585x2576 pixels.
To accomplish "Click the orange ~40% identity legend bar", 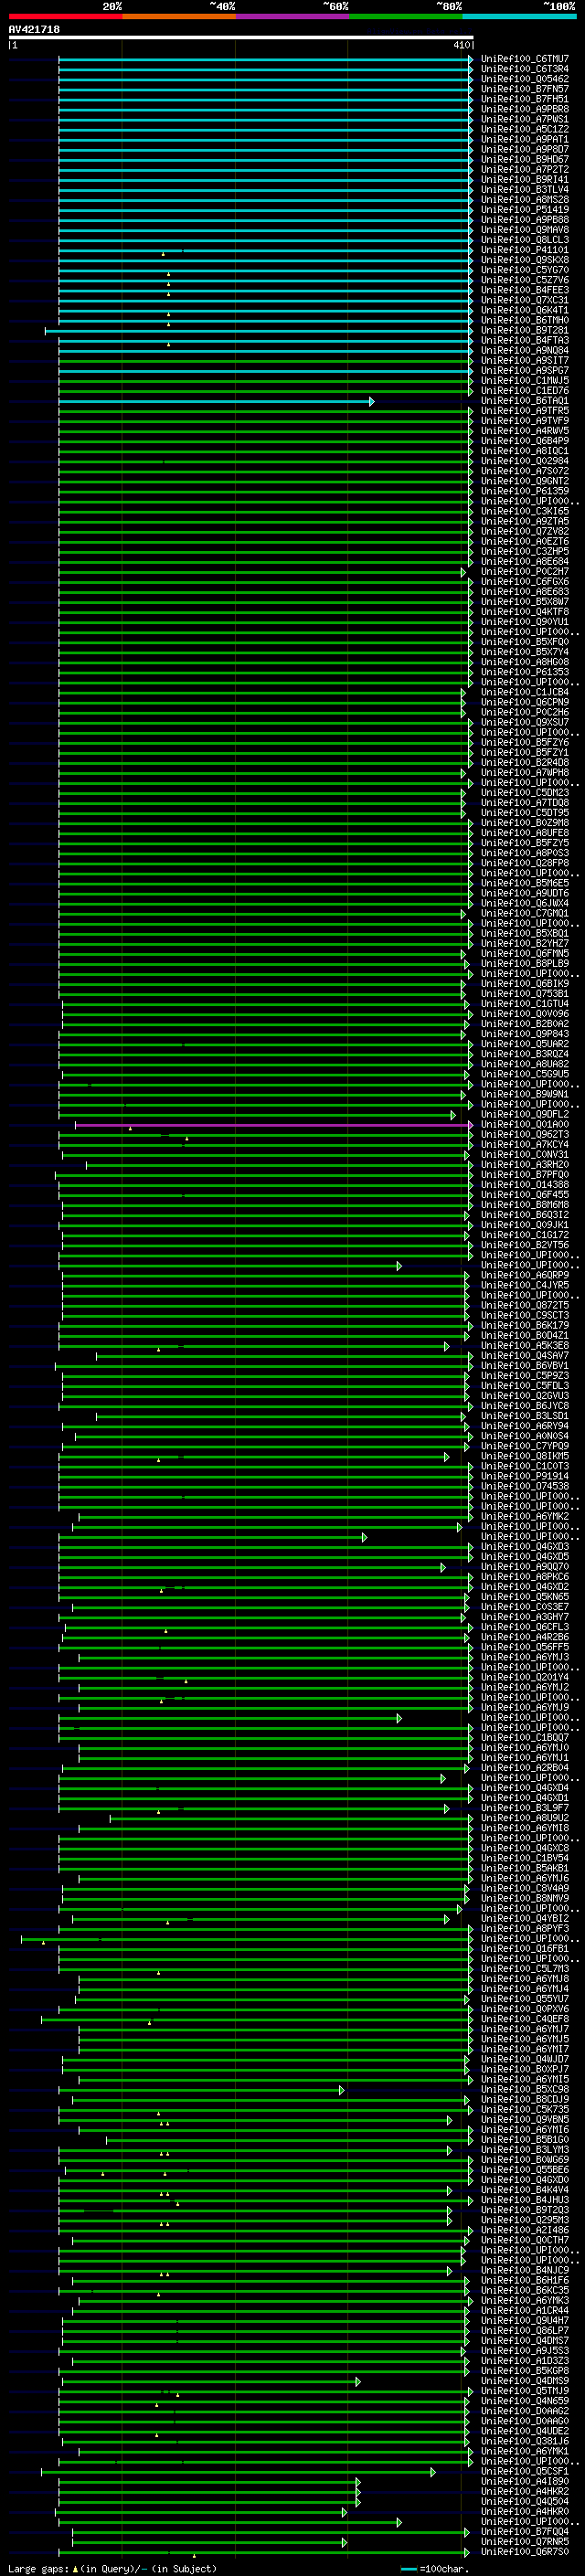I will click(178, 17).
